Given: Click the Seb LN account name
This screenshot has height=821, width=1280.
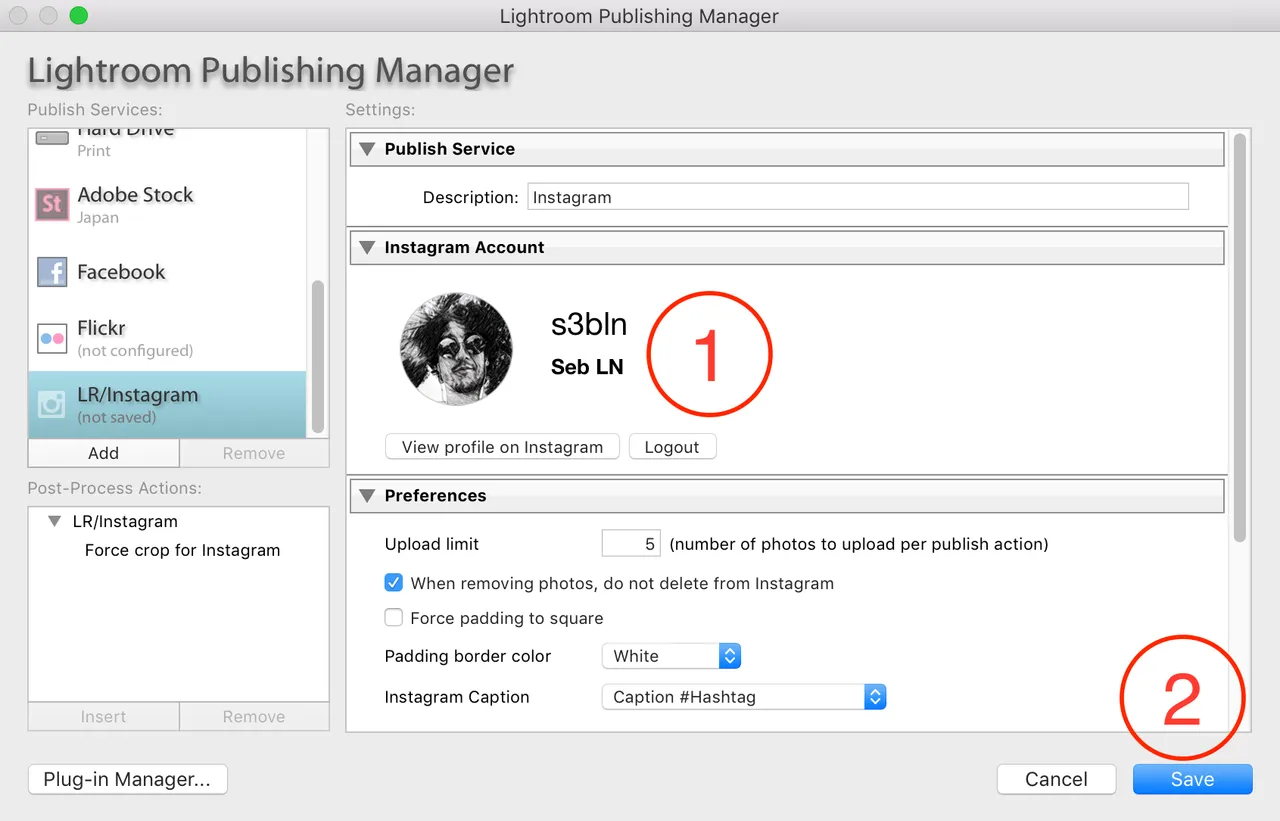Looking at the screenshot, I should 587,367.
